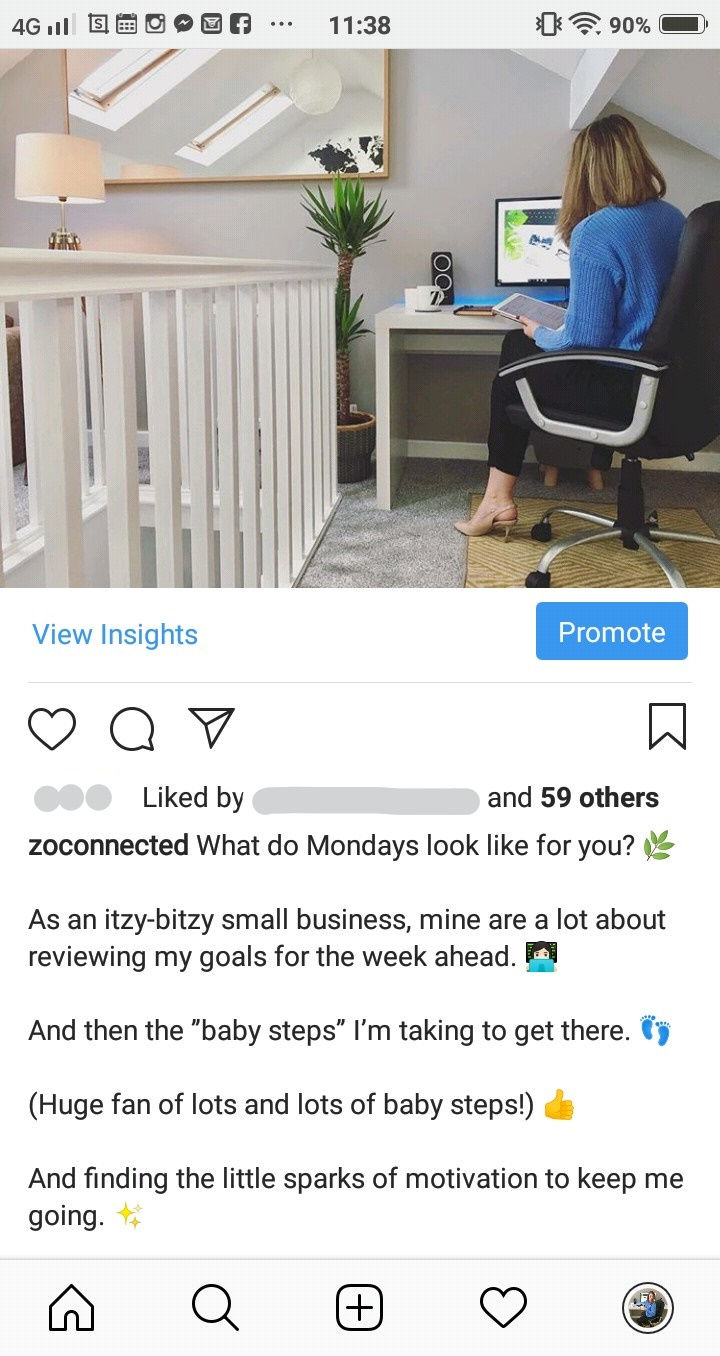The height and width of the screenshot is (1356, 720).
Task: Tap the home office post photo
Action: pos(360,318)
